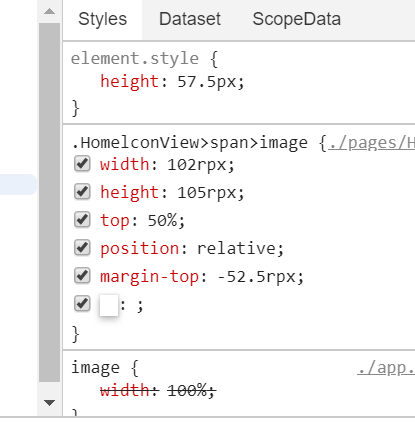The height and width of the screenshot is (424, 415).
Task: Disable the height: 105rpx property checkbox
Action: pyautogui.click(x=82, y=192)
